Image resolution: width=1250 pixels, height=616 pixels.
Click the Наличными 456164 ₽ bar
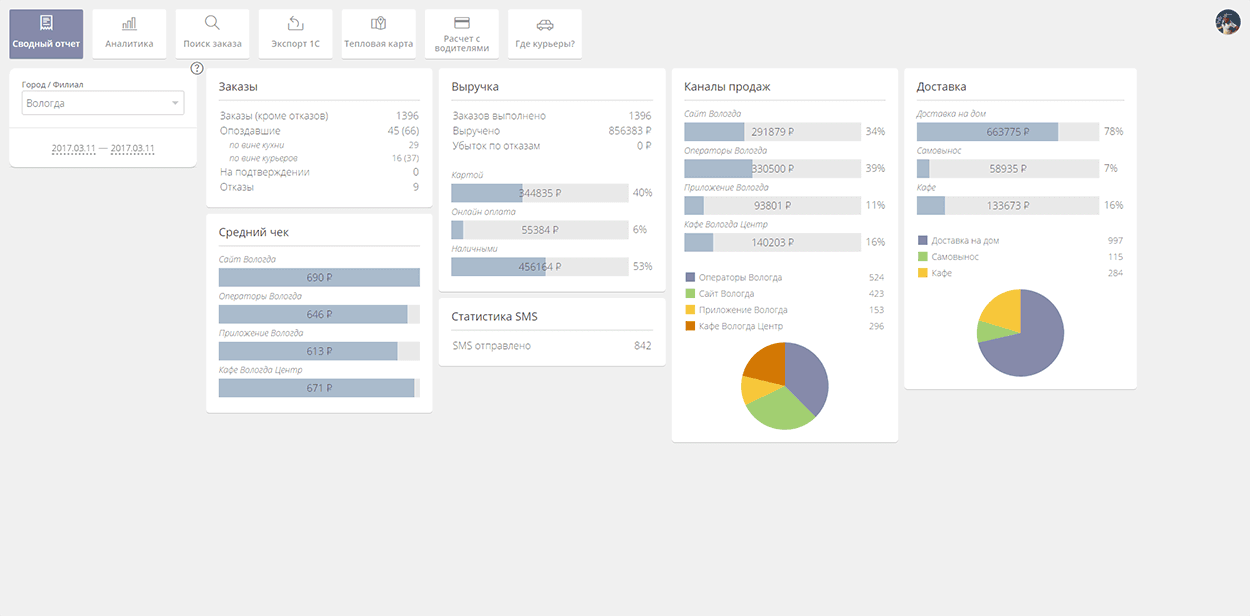coord(539,266)
